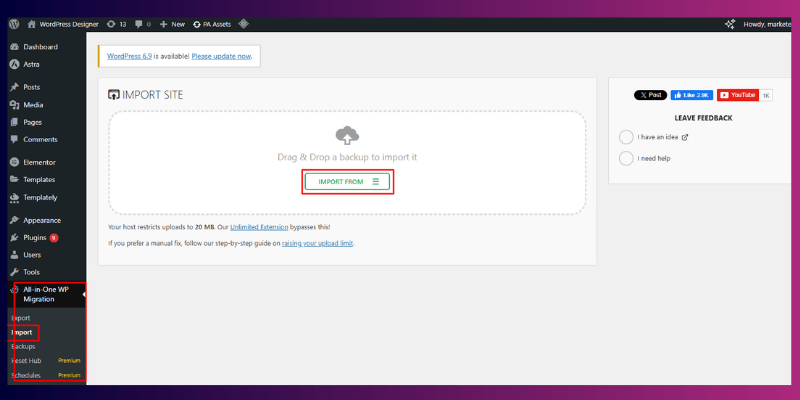This screenshot has height=400, width=800.
Task: Click the Posts pushpin icon
Action: pyautogui.click(x=14, y=87)
